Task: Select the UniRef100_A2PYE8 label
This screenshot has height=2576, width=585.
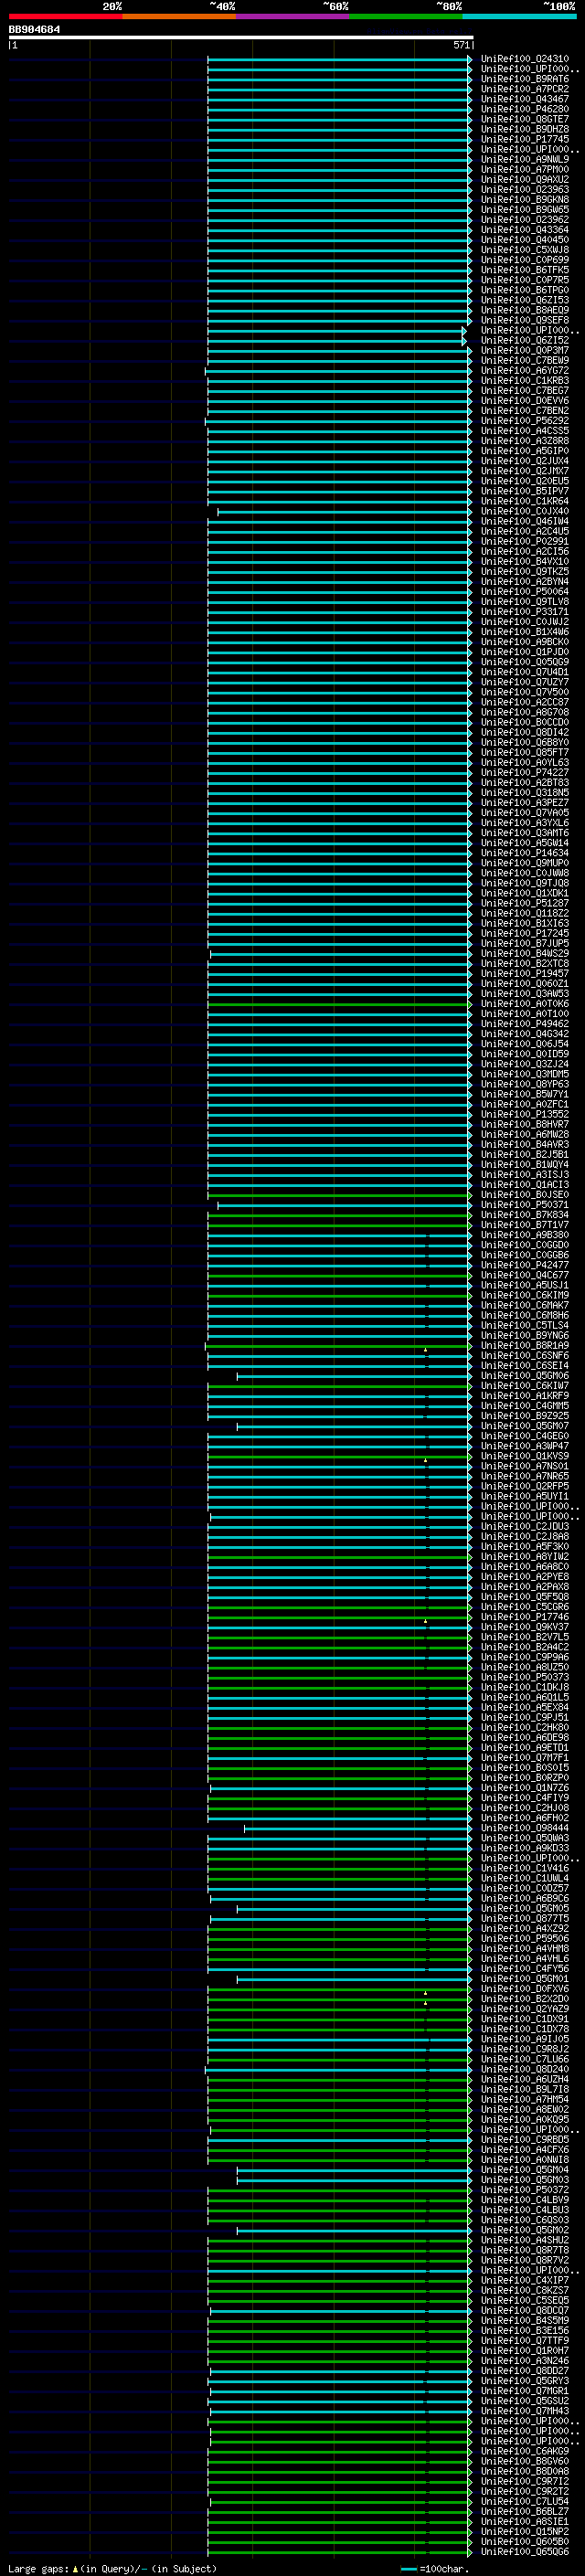Action: pos(524,1576)
